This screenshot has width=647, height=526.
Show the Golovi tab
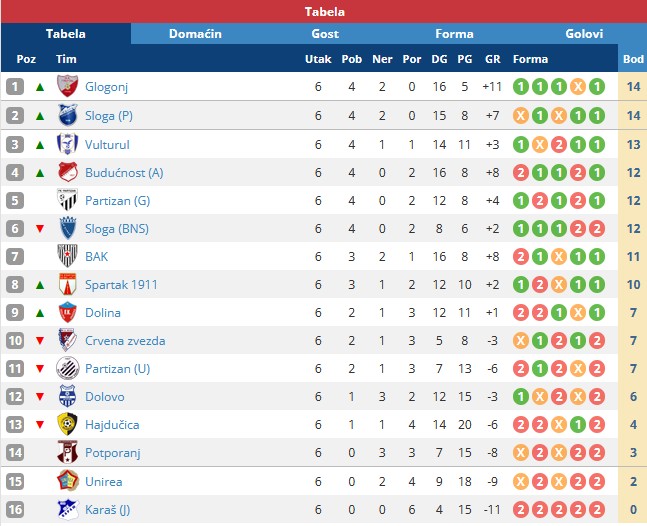coord(583,34)
